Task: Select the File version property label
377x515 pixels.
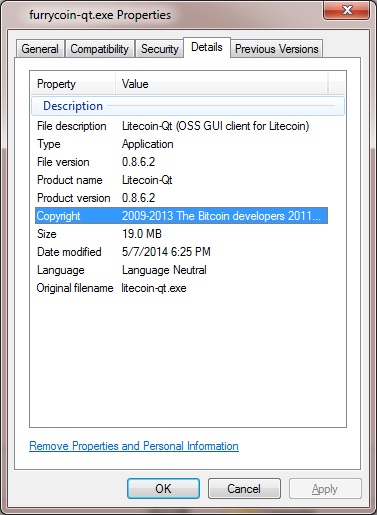Action: [63, 162]
